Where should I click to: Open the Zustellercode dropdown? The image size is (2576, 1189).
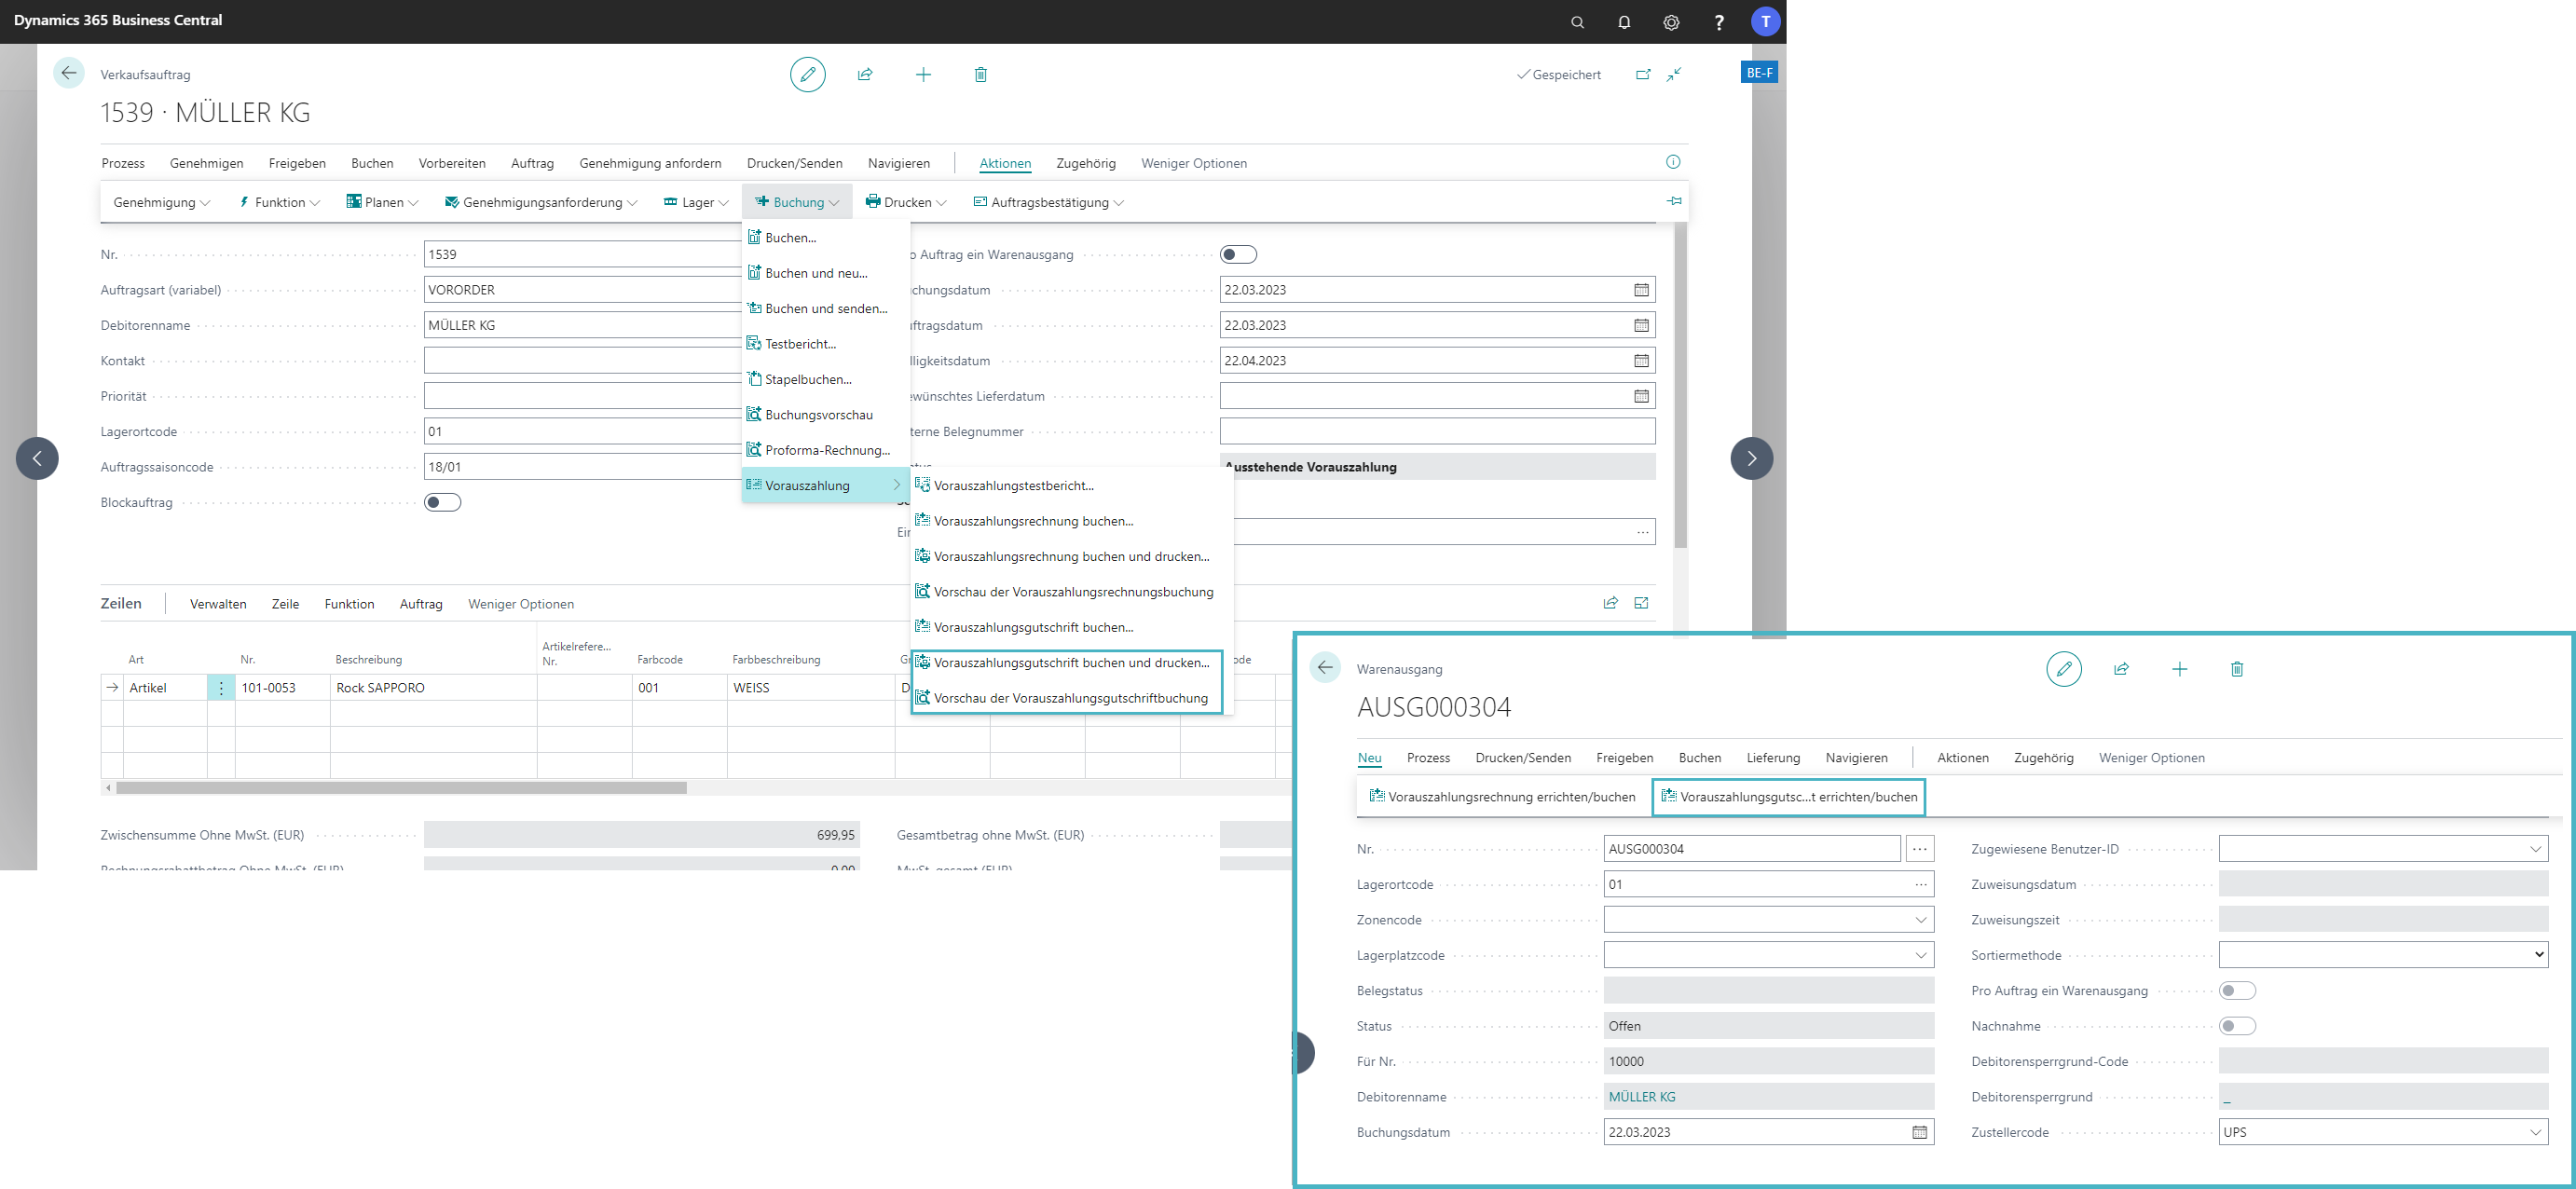[2535, 1132]
